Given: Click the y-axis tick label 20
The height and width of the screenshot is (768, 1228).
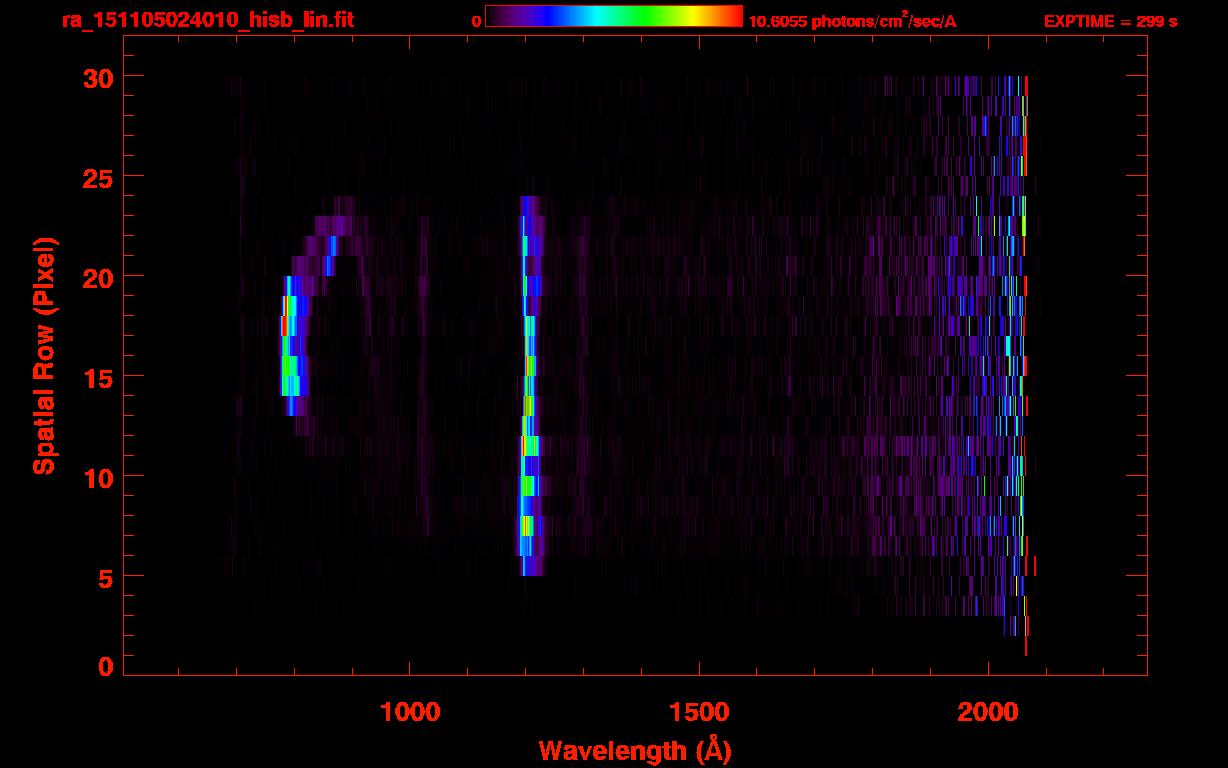Looking at the screenshot, I should pyautogui.click(x=98, y=277).
